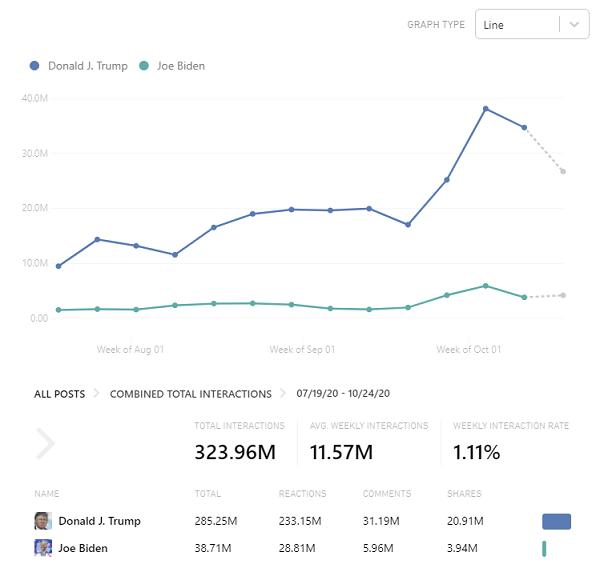Click the dropdown arrow in Graph Type selector
The image size is (600, 580).
coord(574,24)
